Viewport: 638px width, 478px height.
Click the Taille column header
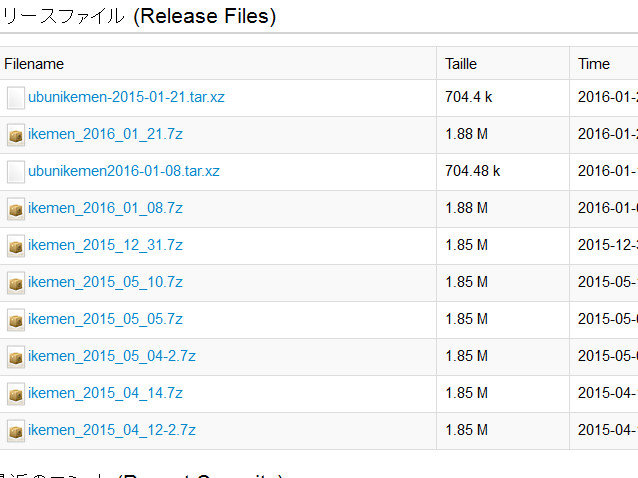[x=461, y=63]
